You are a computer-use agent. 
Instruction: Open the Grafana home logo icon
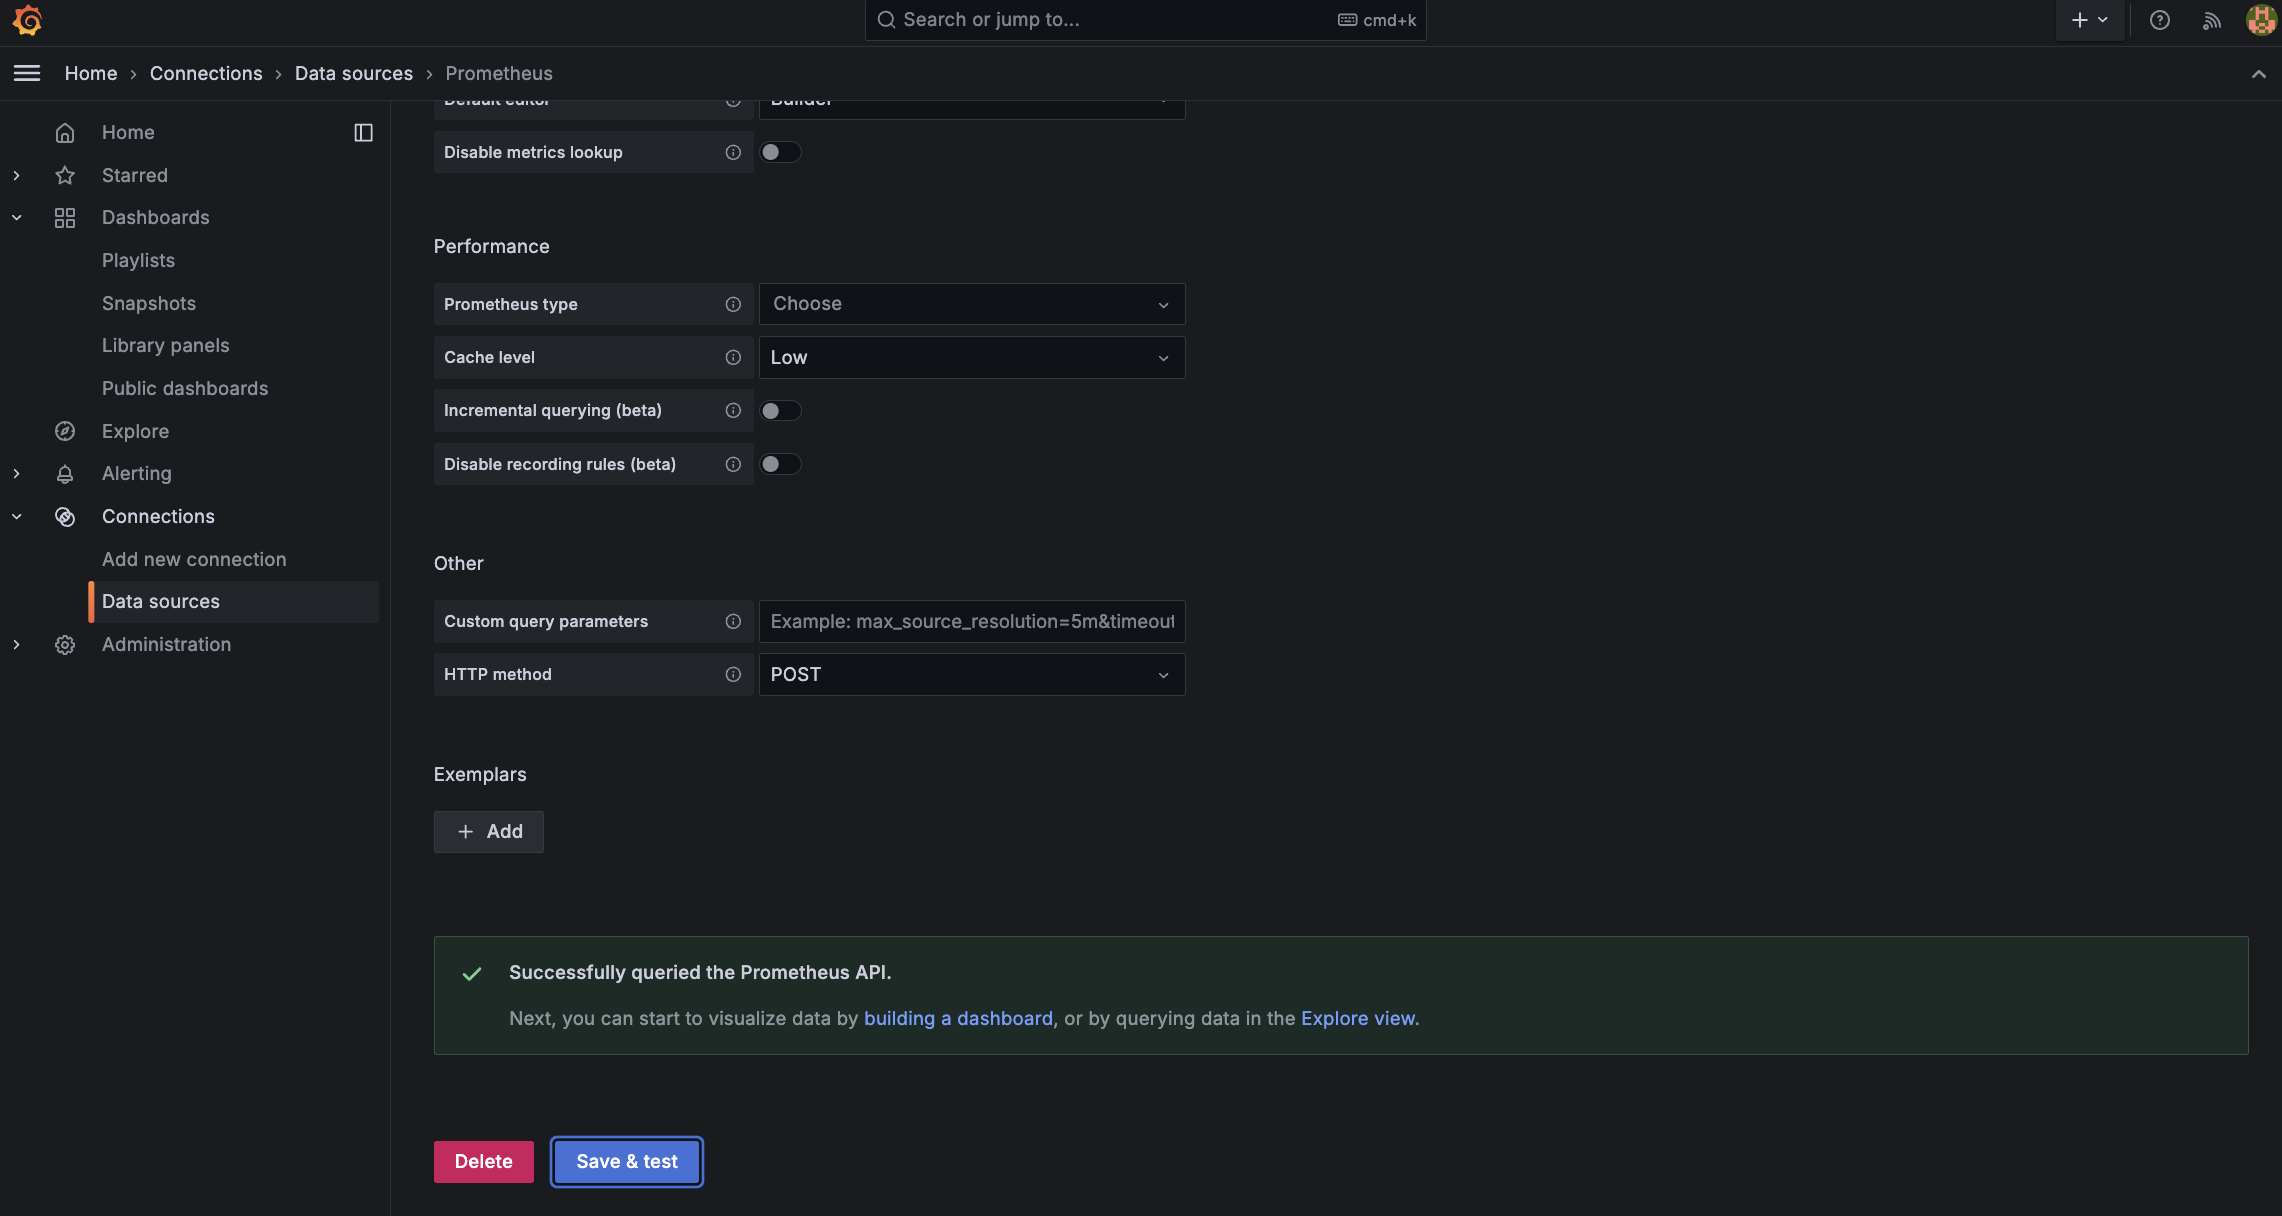(x=27, y=20)
